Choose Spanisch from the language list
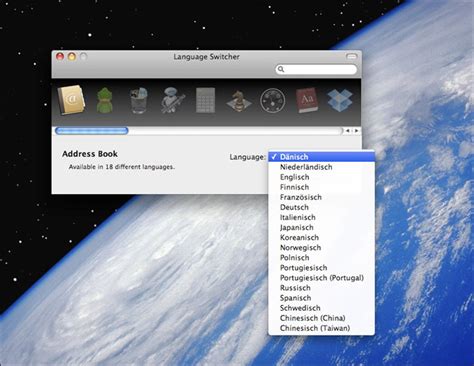The width and height of the screenshot is (474, 366). tap(321, 298)
